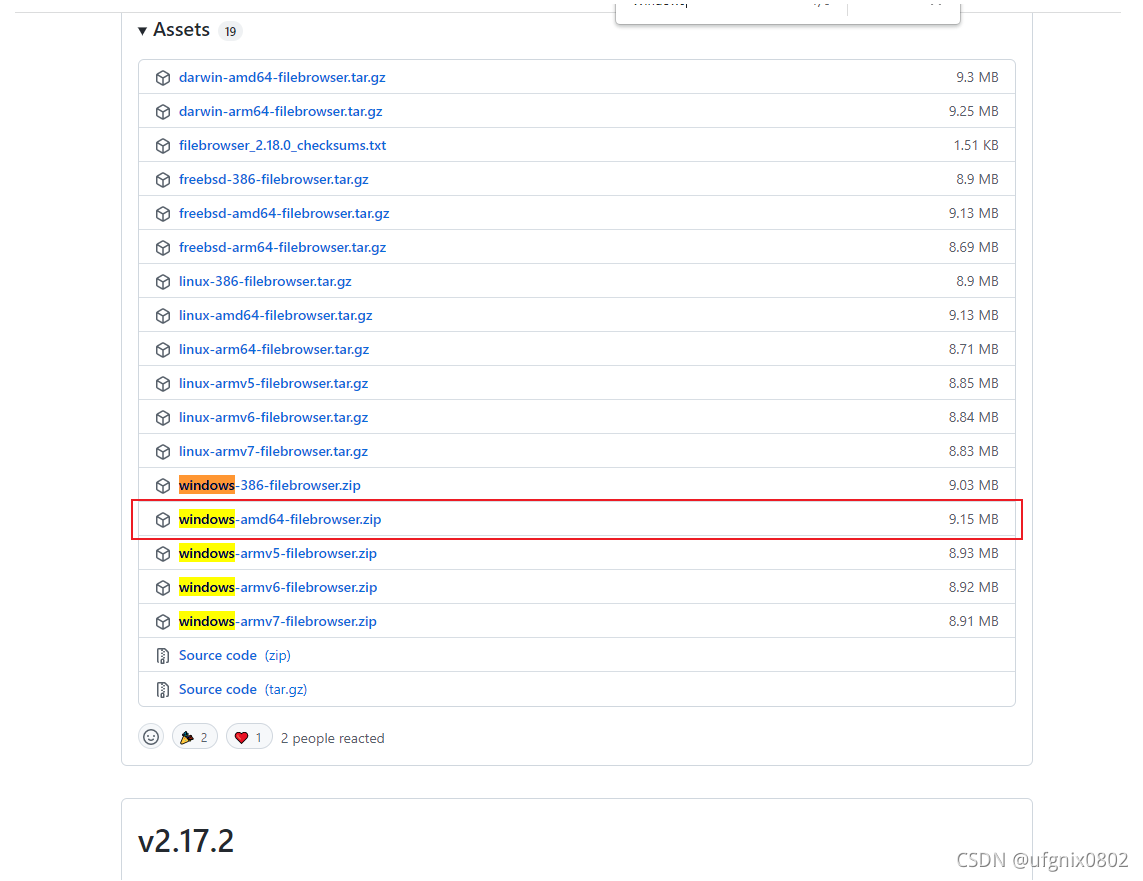Click the package icon beside freebsd-386-filebrowser.tar.gz
Image resolution: width=1143 pixels, height=881 pixels.
click(163, 180)
